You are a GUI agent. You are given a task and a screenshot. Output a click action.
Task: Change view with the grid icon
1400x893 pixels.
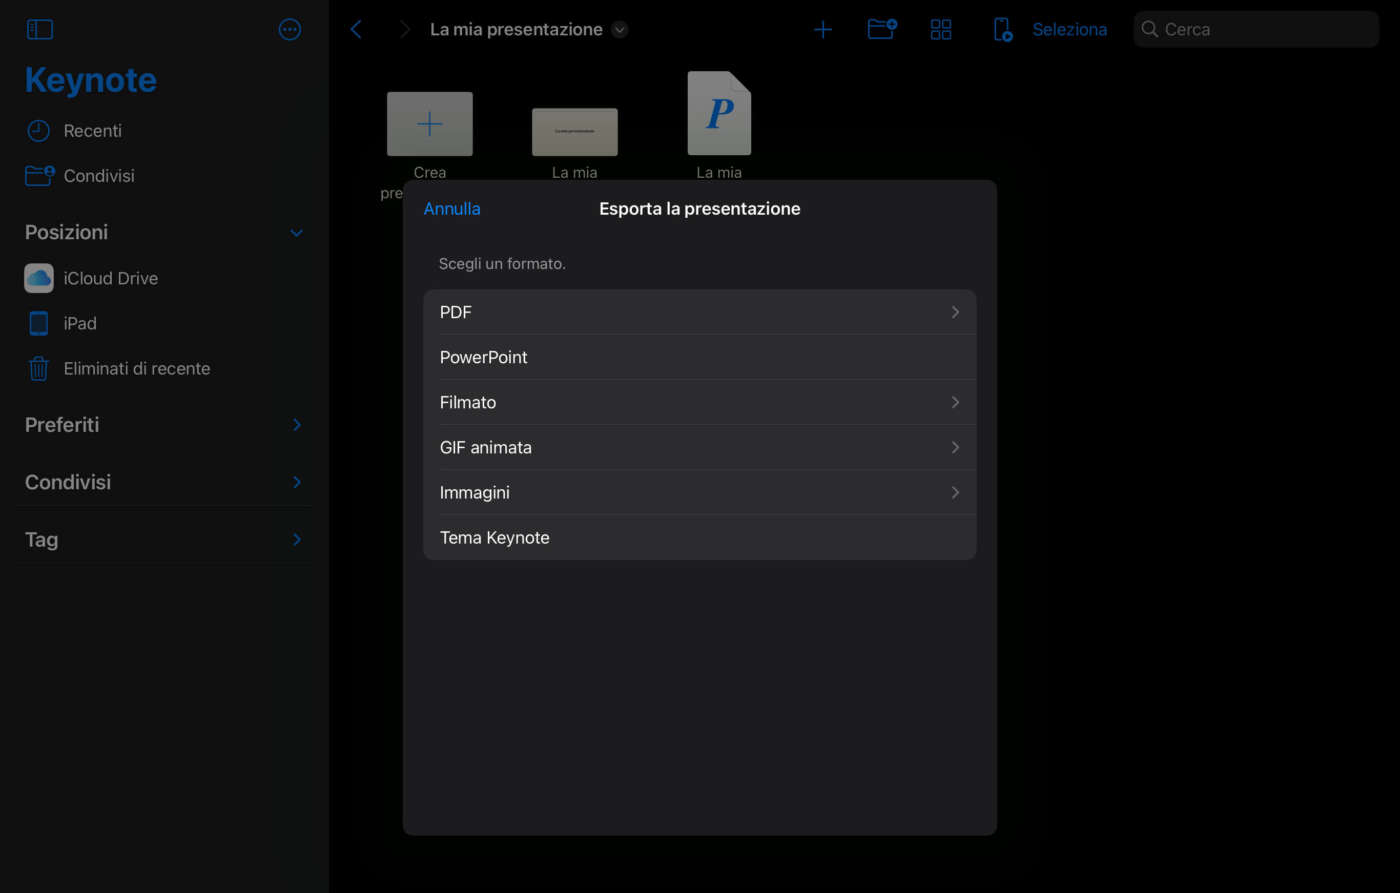[941, 30]
